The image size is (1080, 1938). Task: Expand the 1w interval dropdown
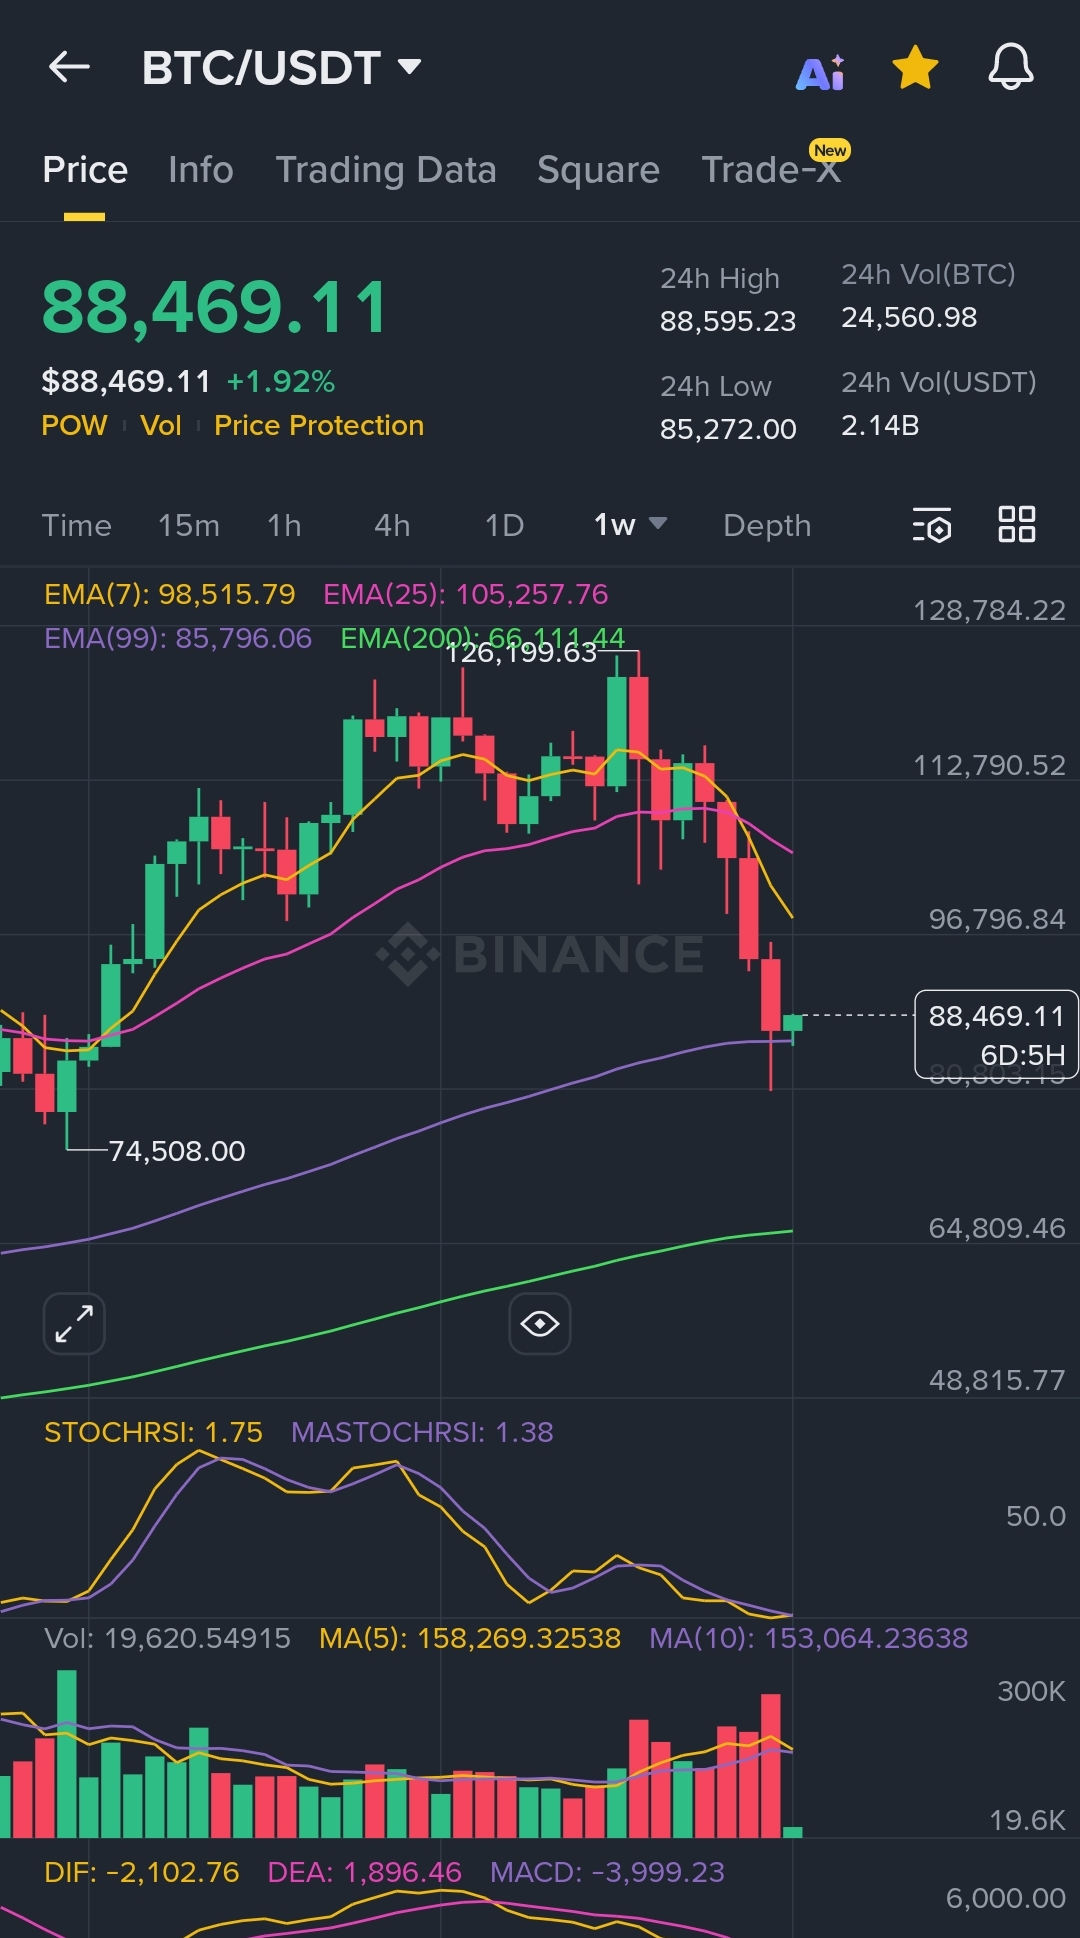[x=630, y=525]
